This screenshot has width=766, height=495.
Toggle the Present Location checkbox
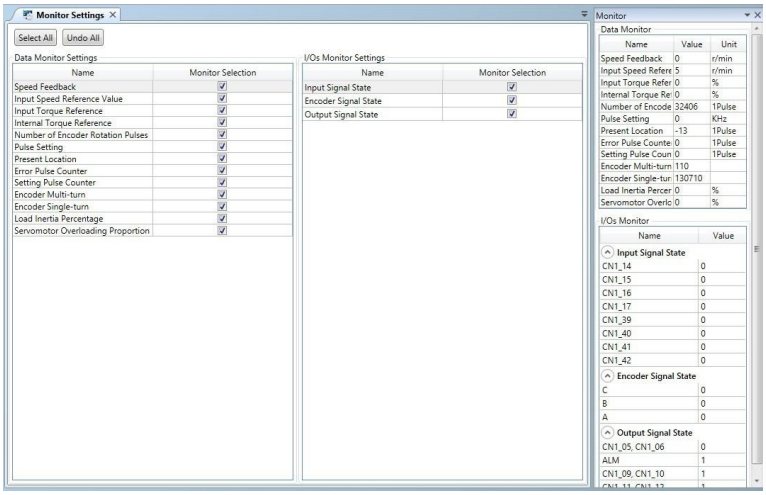tap(222, 158)
